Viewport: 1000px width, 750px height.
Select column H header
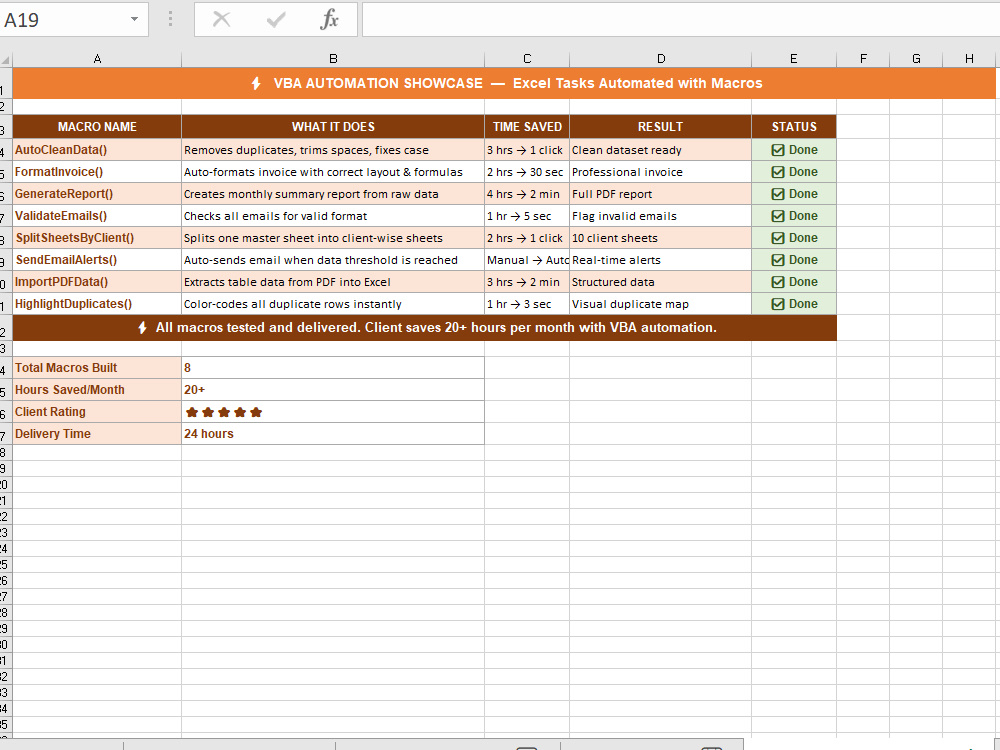969,59
